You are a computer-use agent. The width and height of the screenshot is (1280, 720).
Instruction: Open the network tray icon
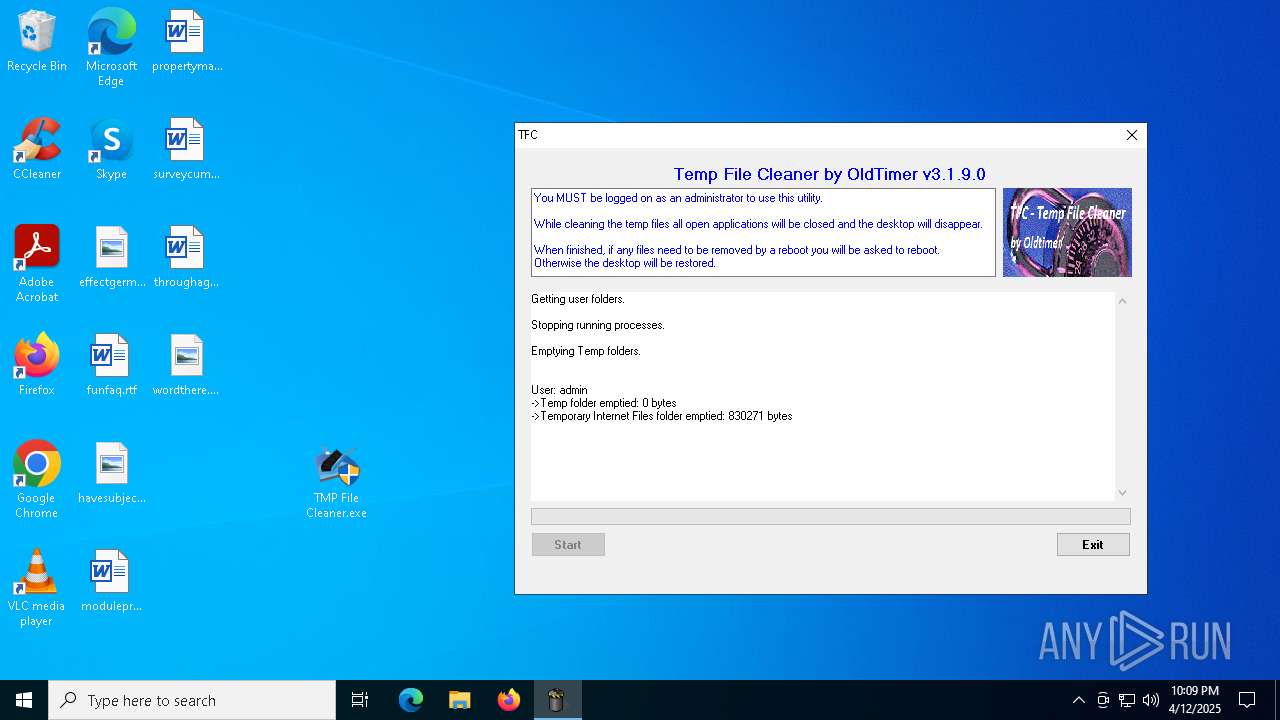[1127, 700]
